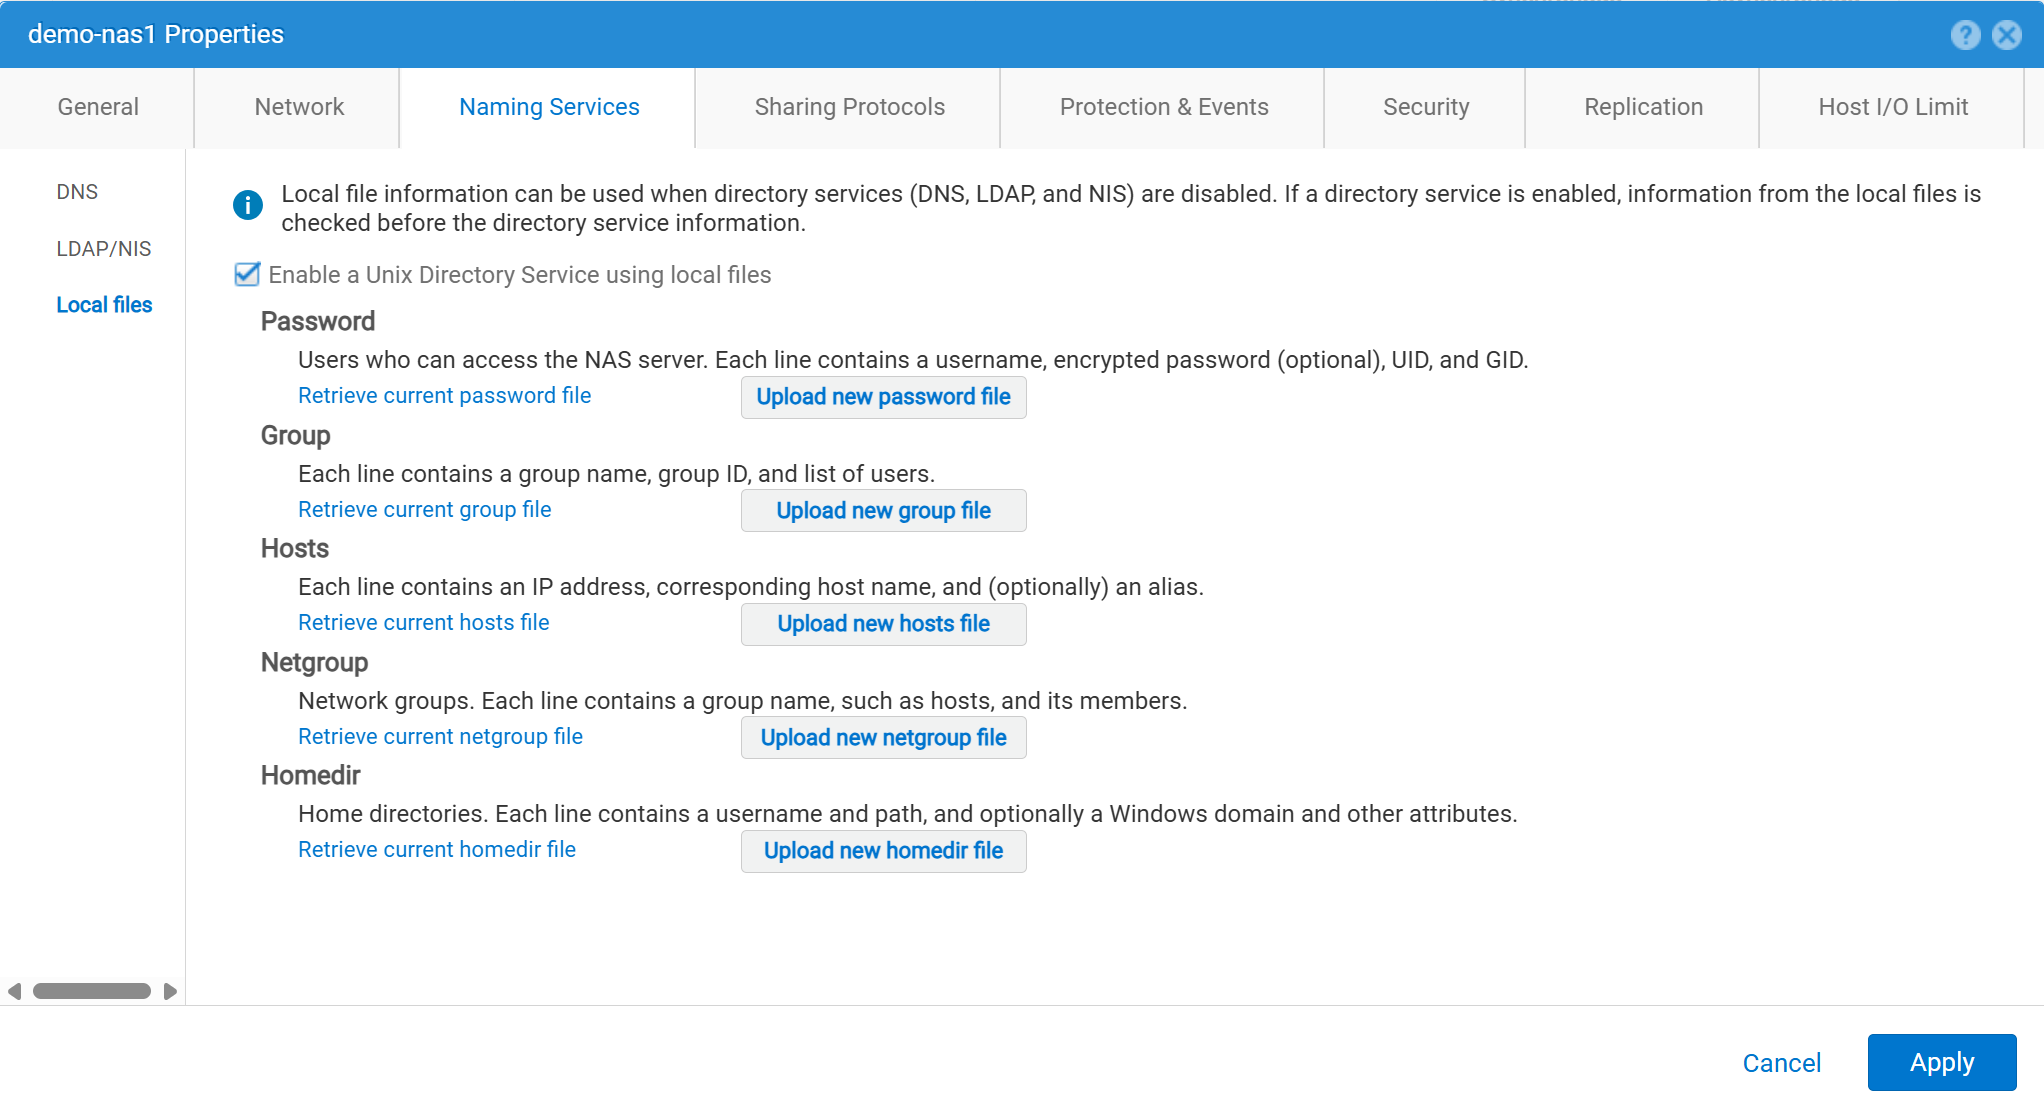2044x1117 pixels.
Task: Open the Sharing Protocols tab
Action: click(849, 107)
